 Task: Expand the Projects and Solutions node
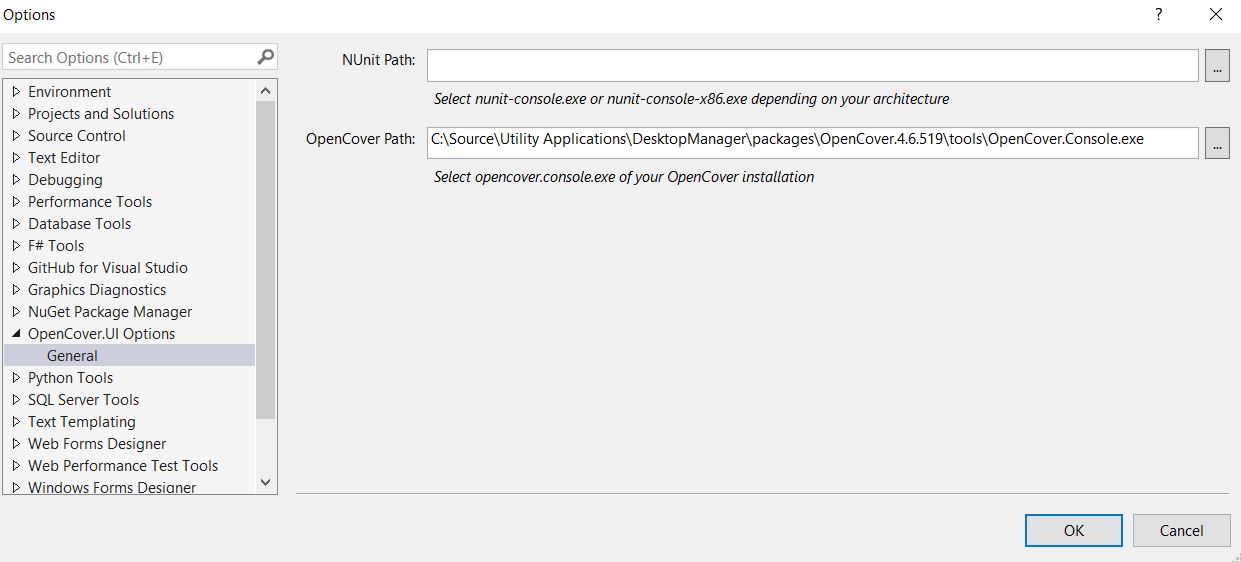(16, 114)
